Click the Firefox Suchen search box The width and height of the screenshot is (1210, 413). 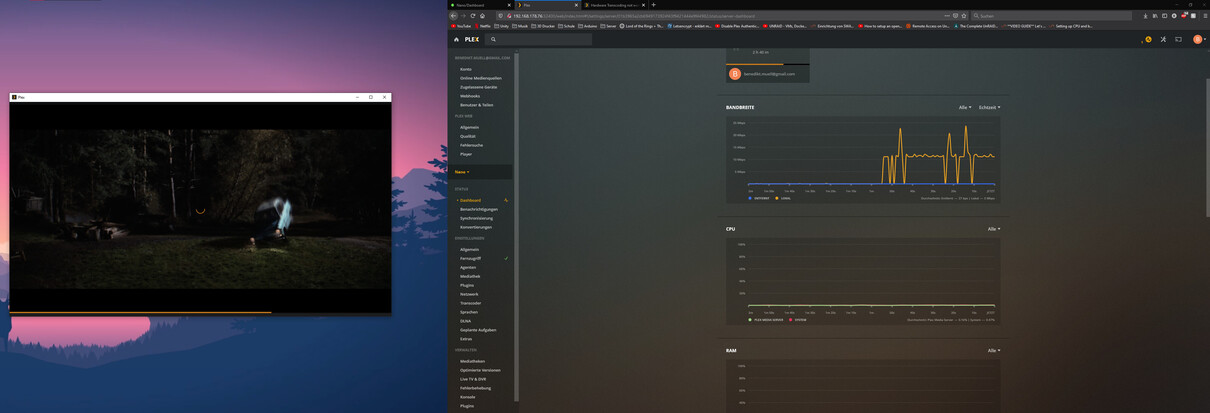pyautogui.click(x=1052, y=16)
